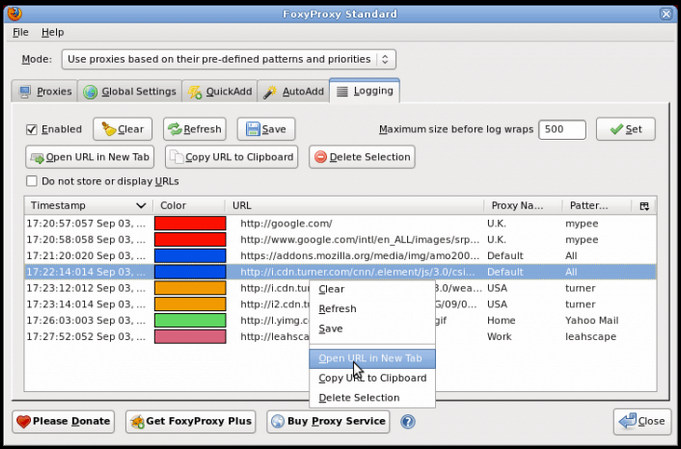Switch to the Proxies tab
681x449 pixels.
click(45, 92)
